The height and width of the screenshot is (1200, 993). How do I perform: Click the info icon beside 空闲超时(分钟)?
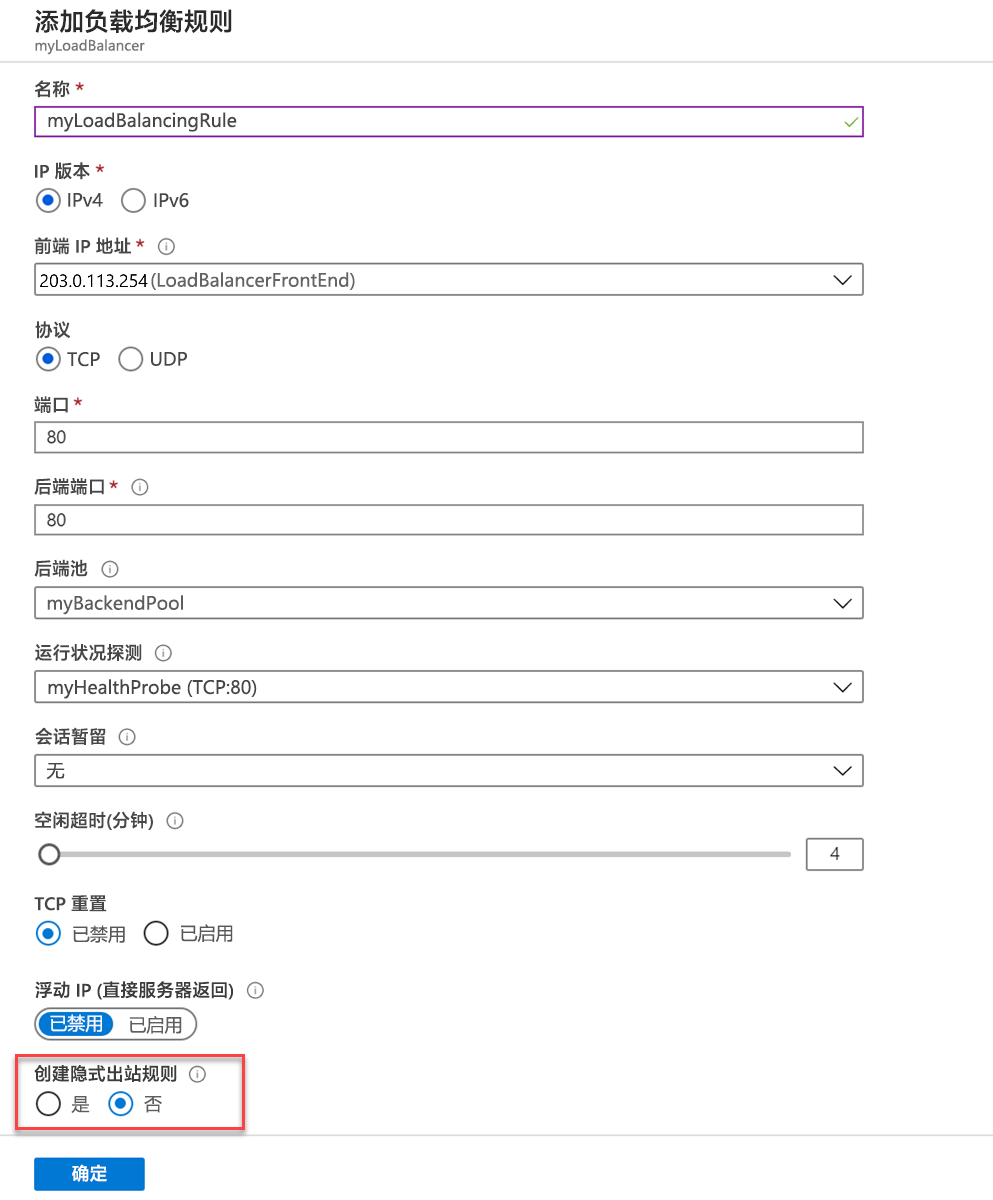click(x=174, y=820)
